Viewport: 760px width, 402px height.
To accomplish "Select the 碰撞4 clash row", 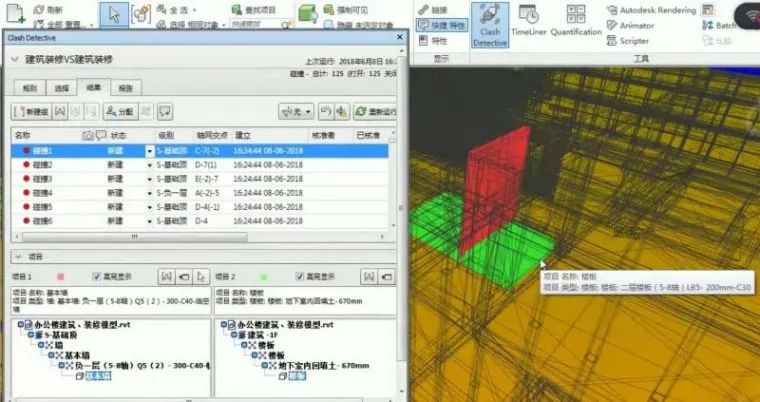I will coord(200,193).
